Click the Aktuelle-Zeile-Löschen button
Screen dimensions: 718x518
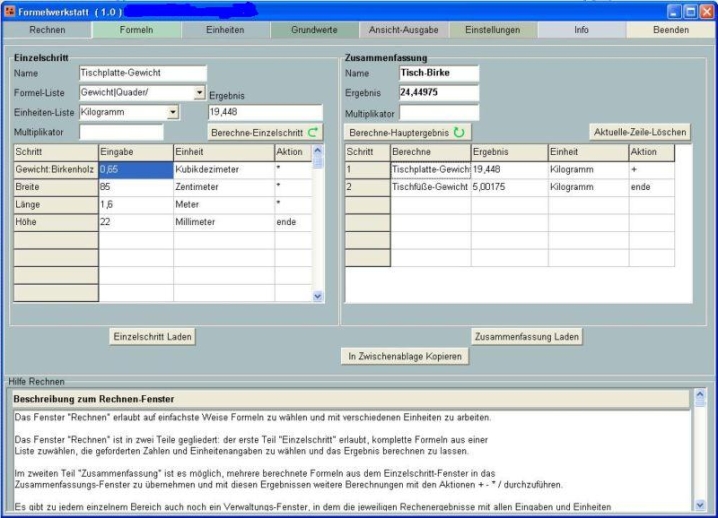641,131
